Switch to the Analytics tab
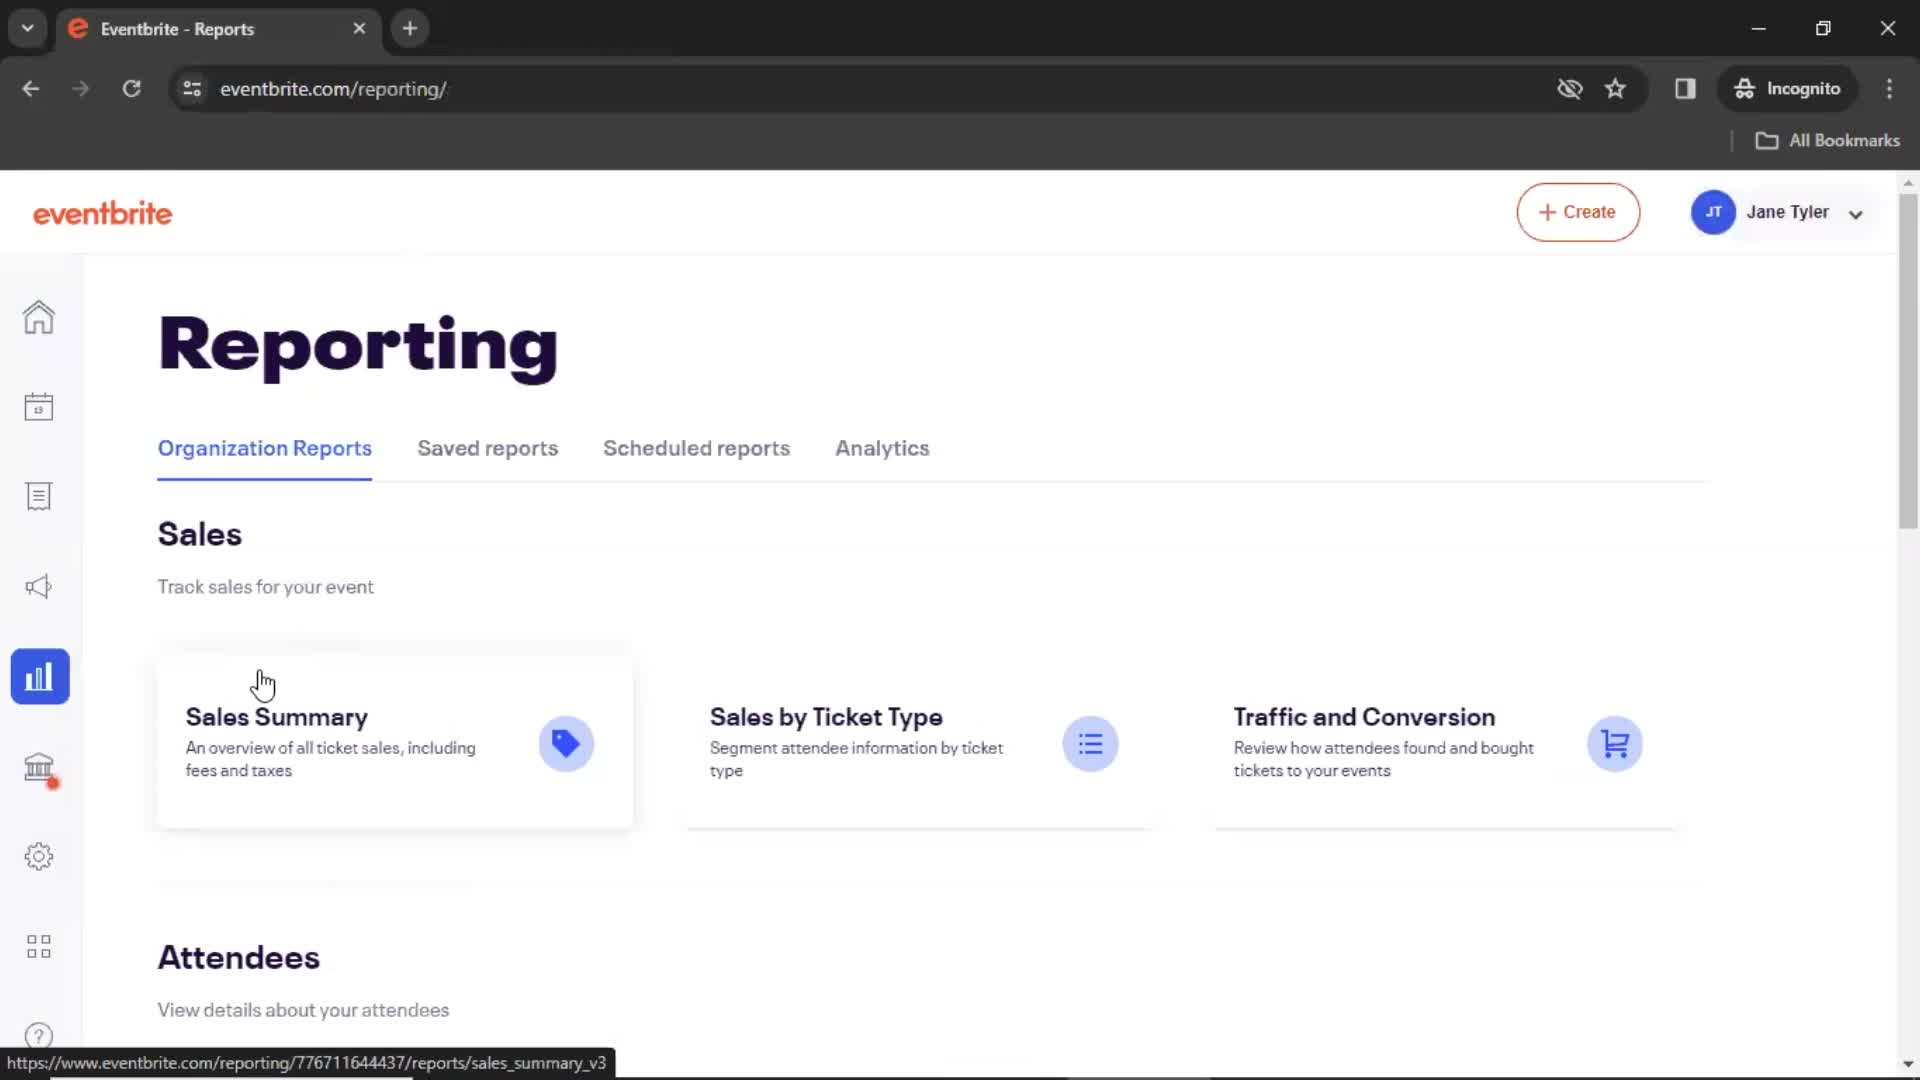This screenshot has width=1920, height=1080. point(882,448)
